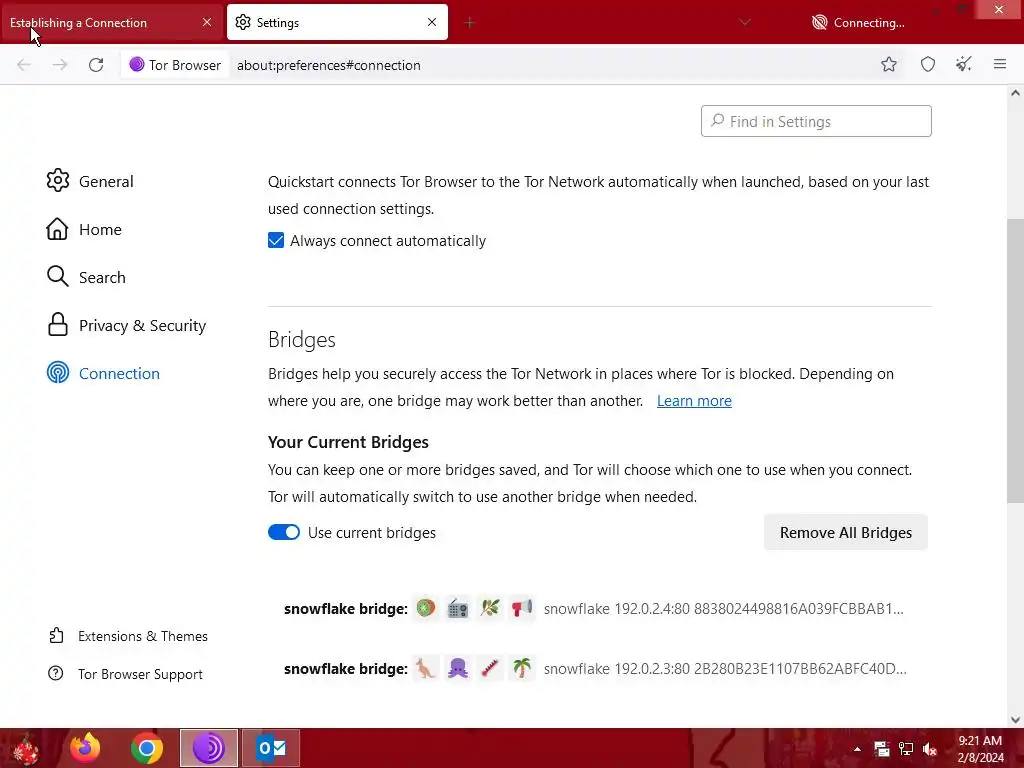Select Connection settings category

click(103, 373)
